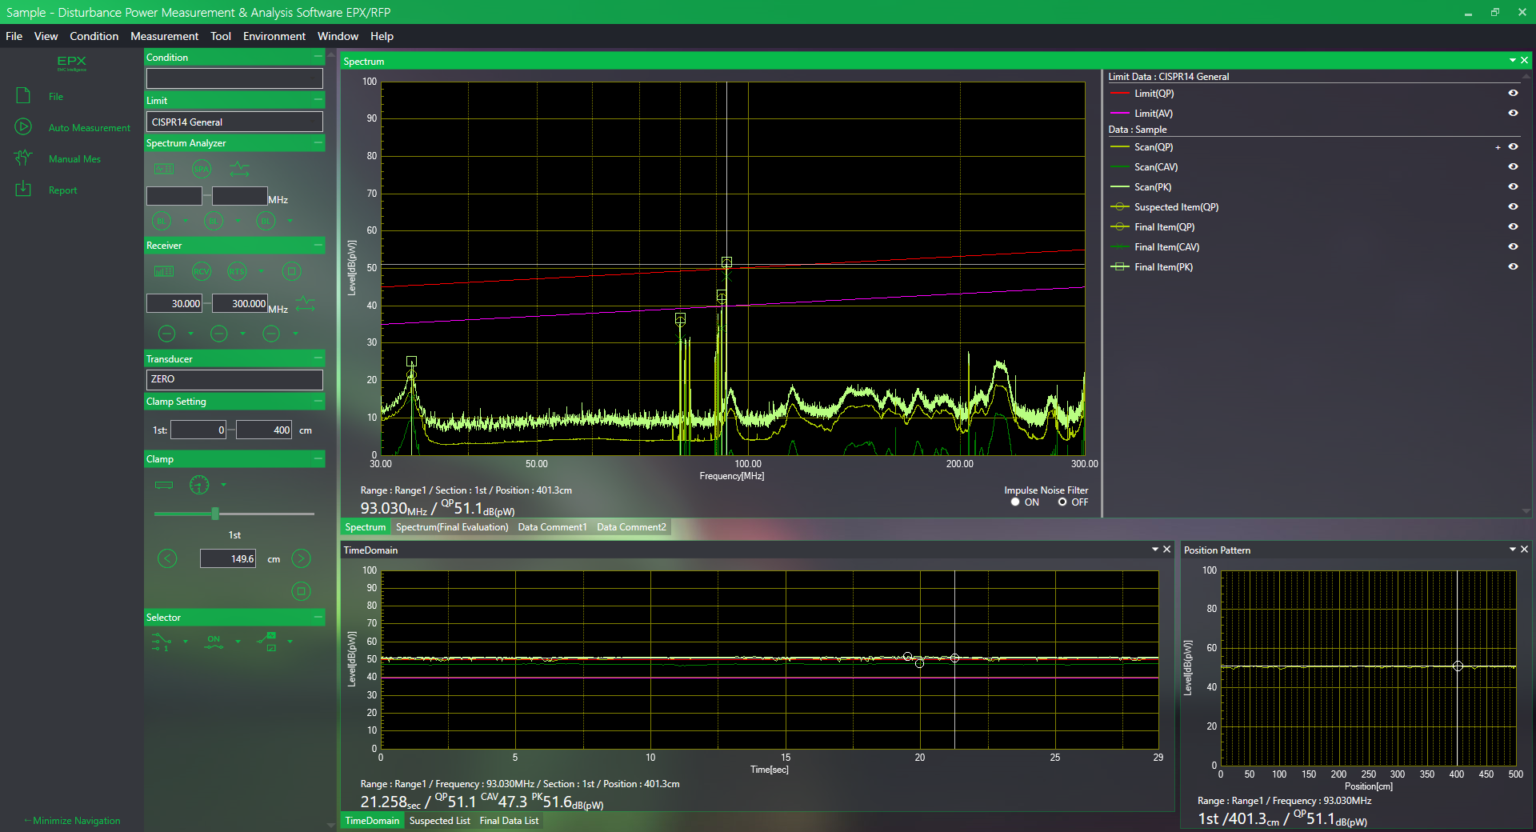Click the RTS icon in the Receiver panel
This screenshot has height=832, width=1536.
[x=237, y=271]
